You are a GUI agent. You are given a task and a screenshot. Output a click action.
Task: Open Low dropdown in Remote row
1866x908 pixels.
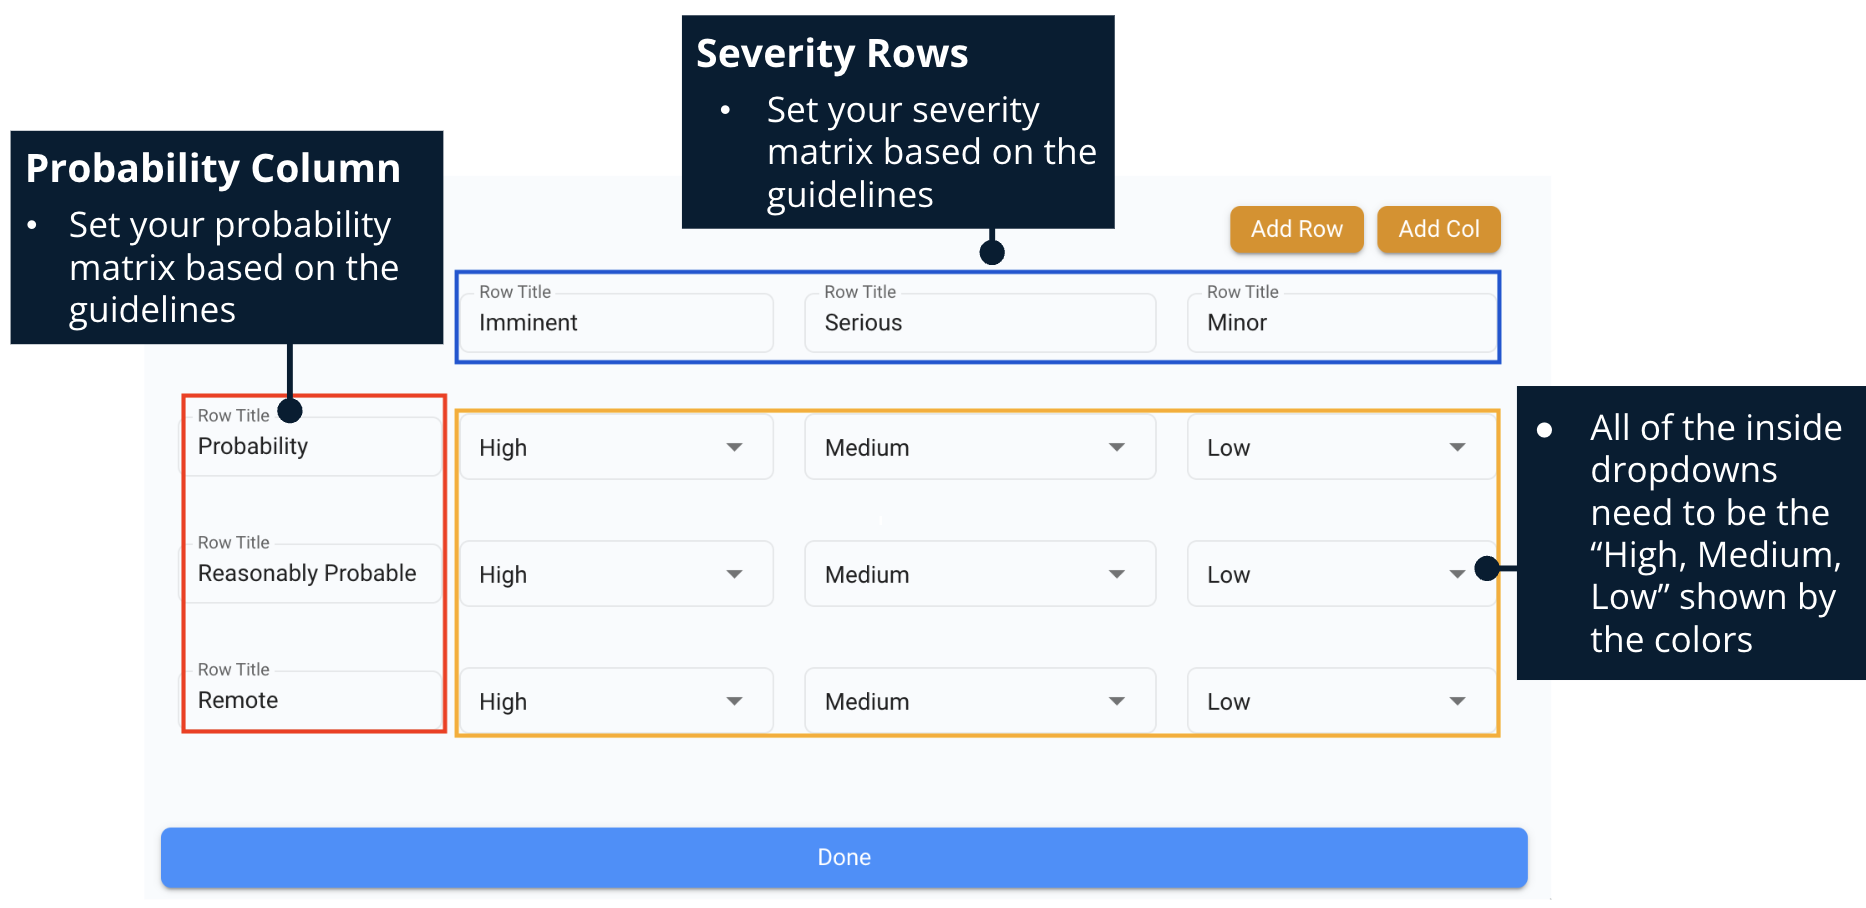point(1340,702)
